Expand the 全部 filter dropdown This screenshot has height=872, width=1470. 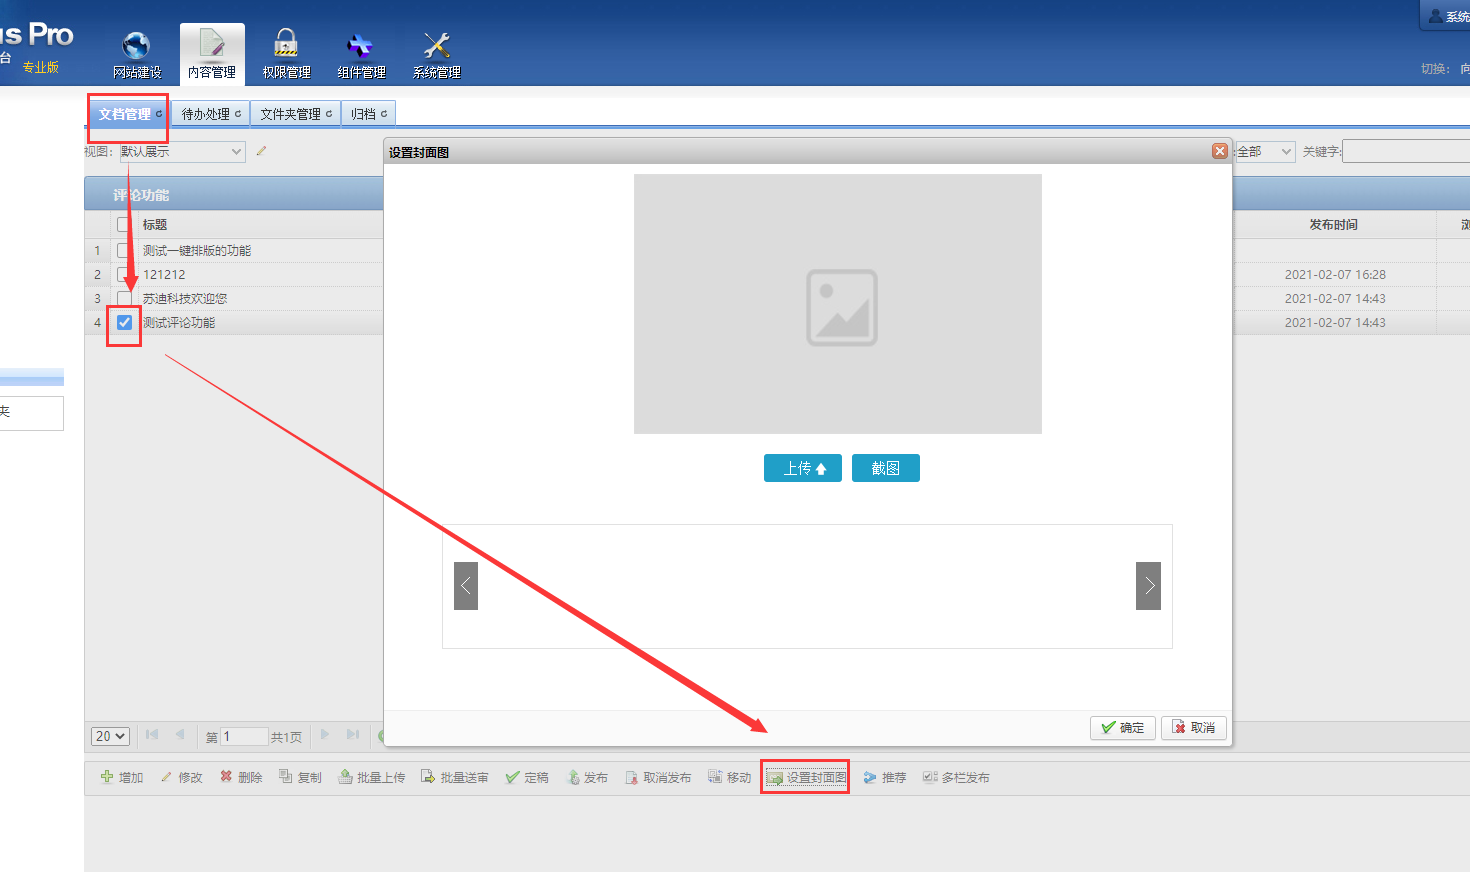tap(1265, 152)
